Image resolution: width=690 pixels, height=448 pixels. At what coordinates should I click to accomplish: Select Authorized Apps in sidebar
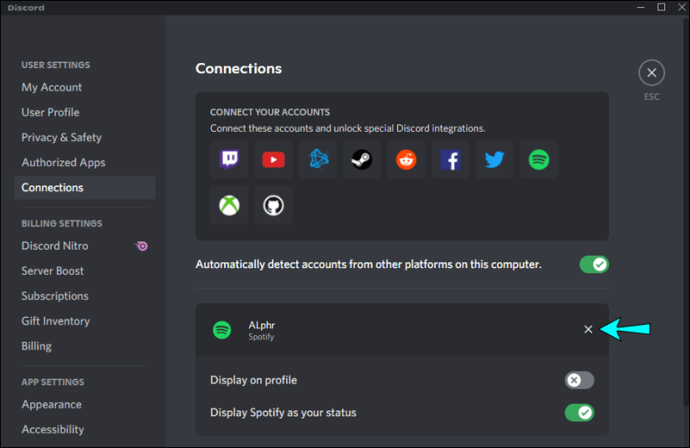coord(63,163)
